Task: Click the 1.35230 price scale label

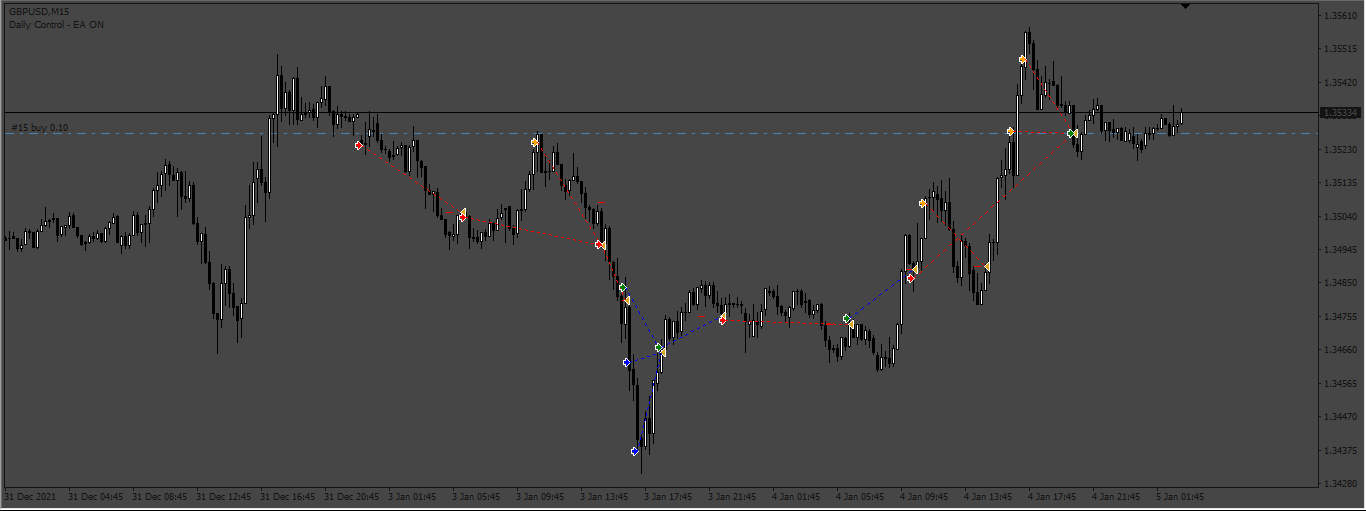Action: pos(1341,150)
